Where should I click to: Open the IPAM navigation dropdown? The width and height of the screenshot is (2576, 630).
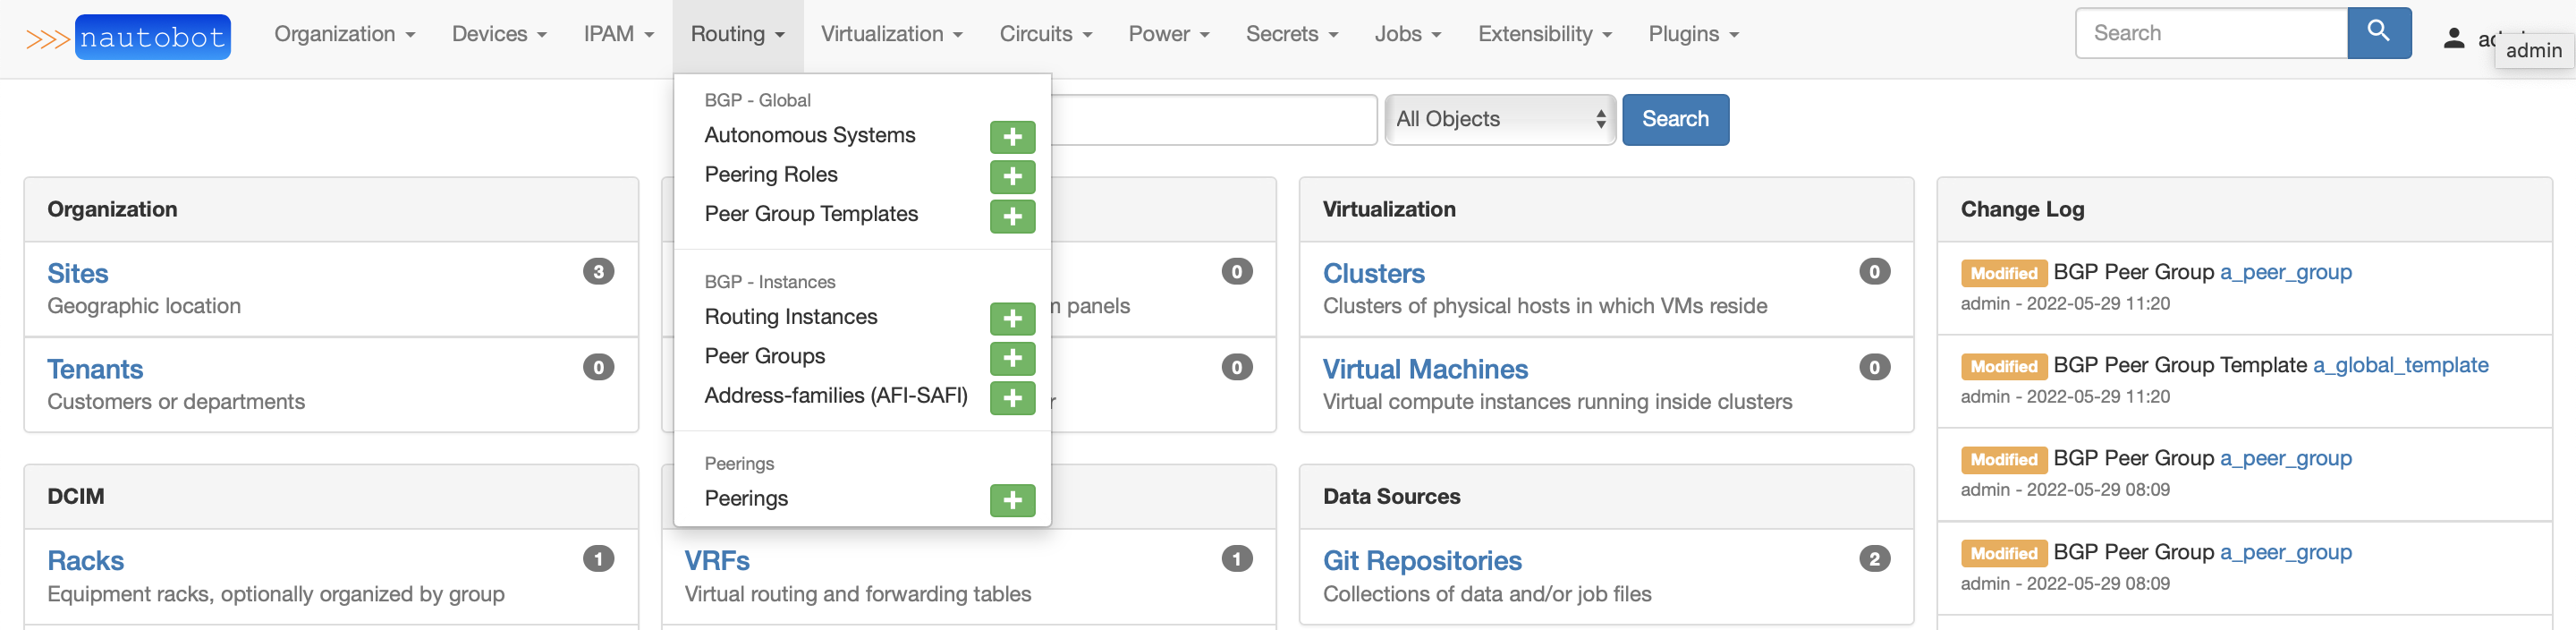(618, 34)
